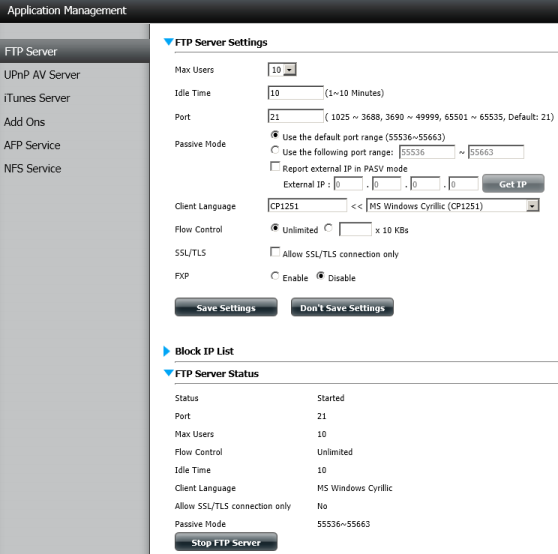The image size is (558, 554).
Task: Click the Flow Control status value 'Unlimited'
Action: point(335,452)
